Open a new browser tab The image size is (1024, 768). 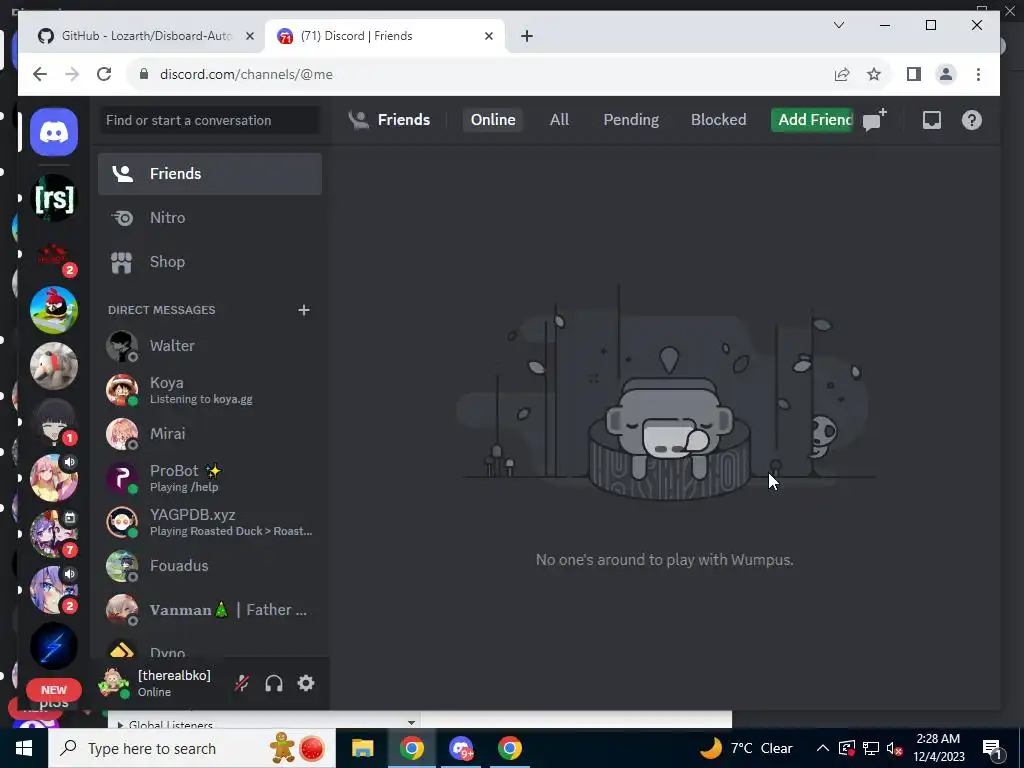coord(526,36)
